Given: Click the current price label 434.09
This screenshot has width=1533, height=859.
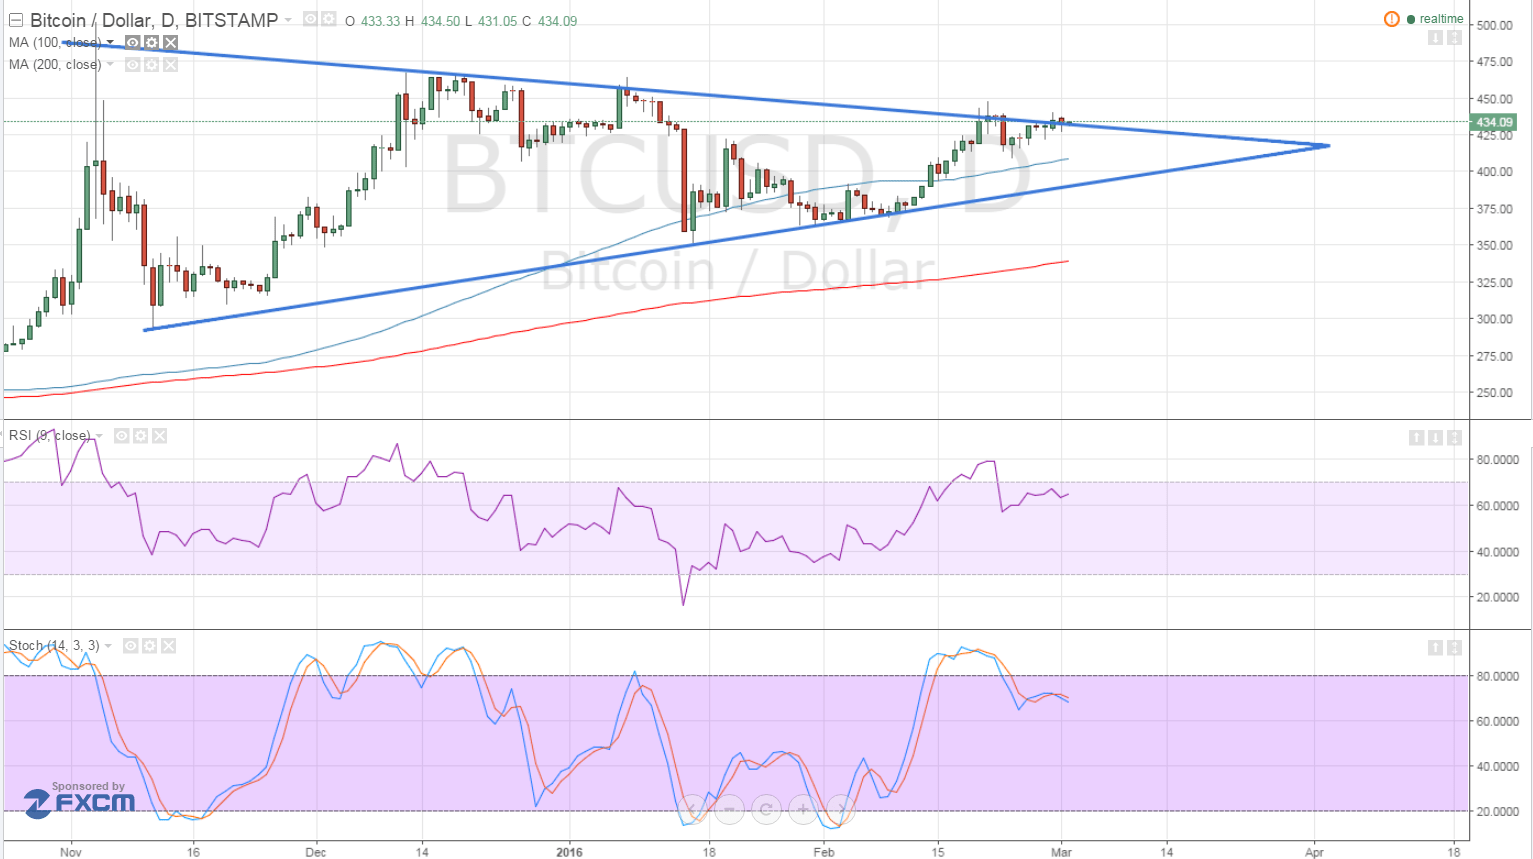Looking at the screenshot, I should pos(1494,122).
